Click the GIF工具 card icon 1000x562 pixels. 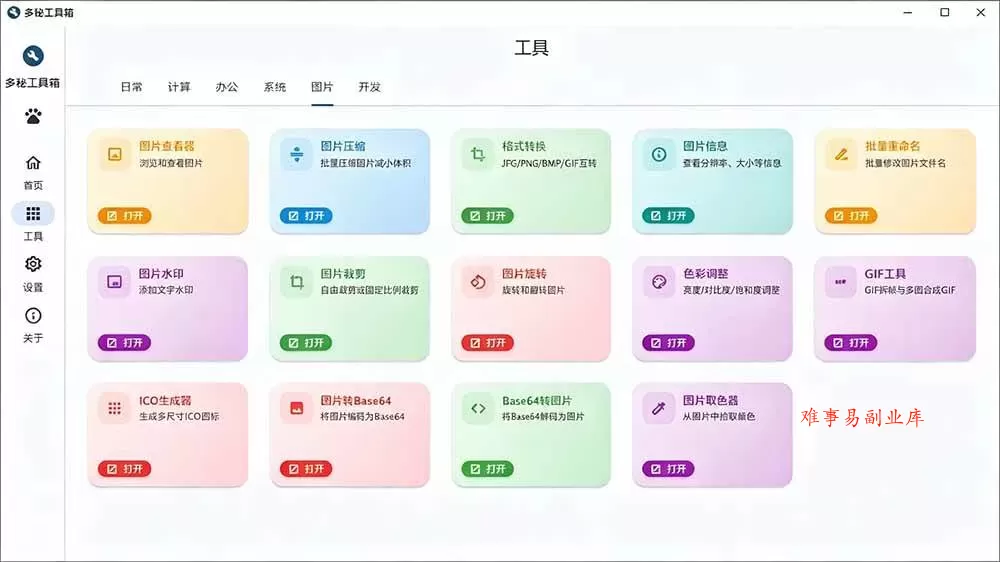[x=841, y=282]
